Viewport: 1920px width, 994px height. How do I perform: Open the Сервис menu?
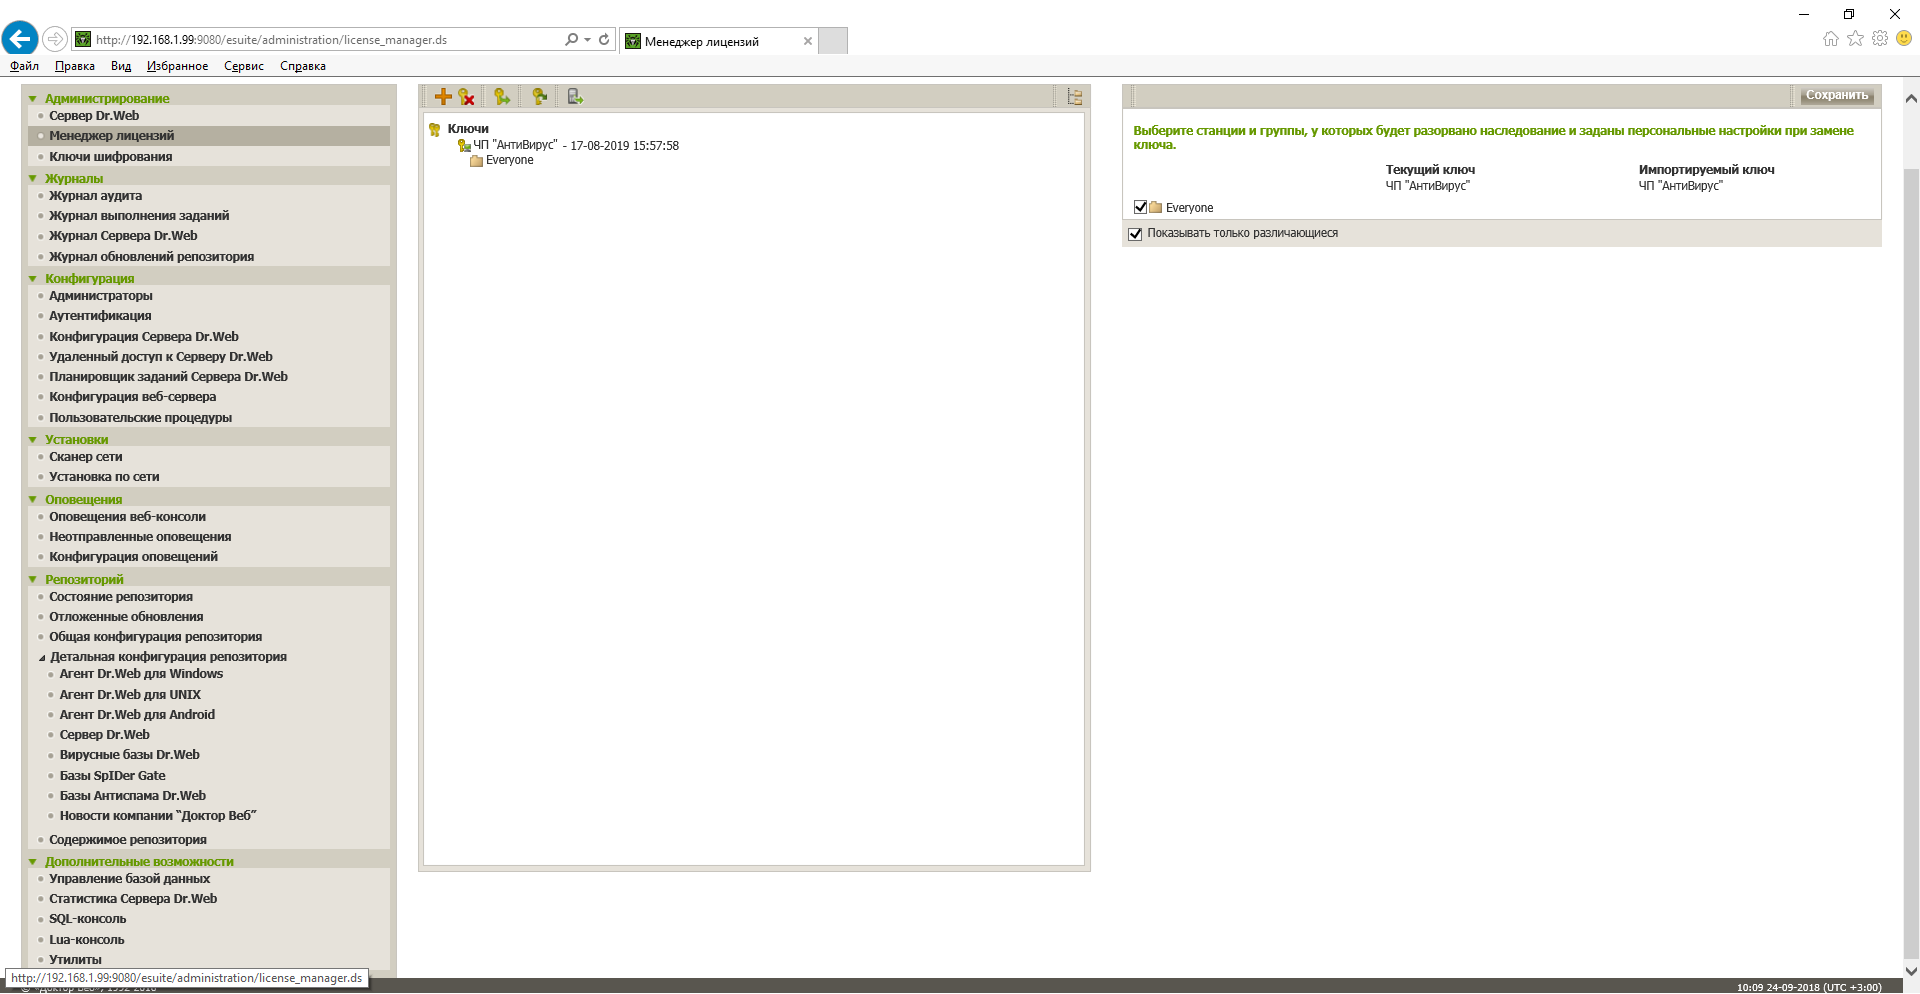coord(244,66)
